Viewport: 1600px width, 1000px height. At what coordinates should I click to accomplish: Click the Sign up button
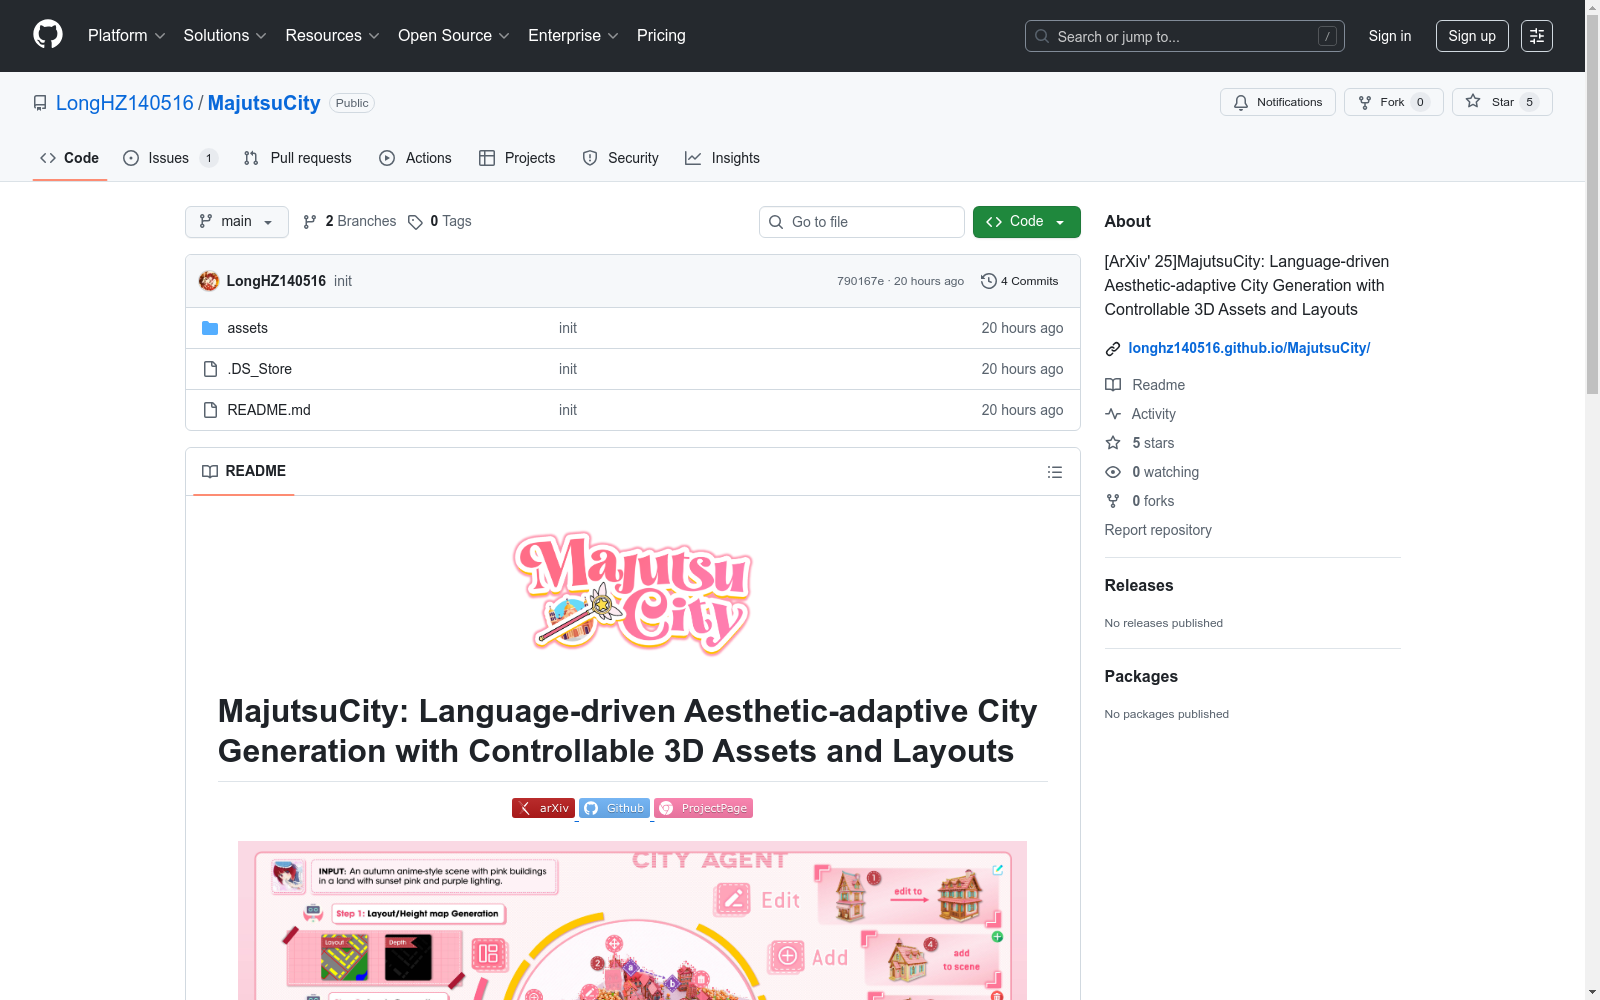coord(1472,36)
